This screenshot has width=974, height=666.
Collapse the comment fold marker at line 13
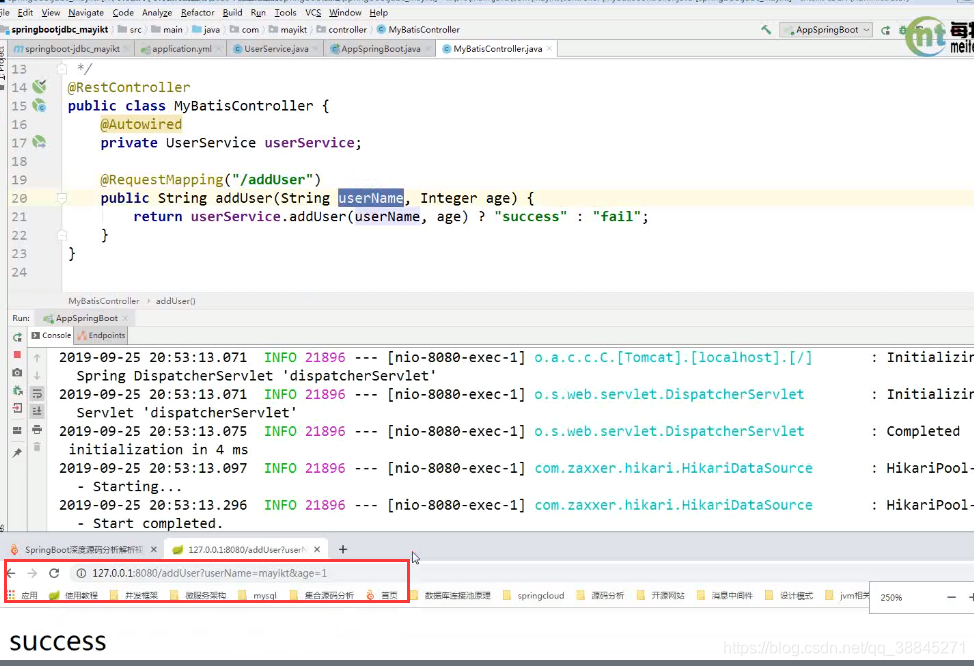point(61,68)
